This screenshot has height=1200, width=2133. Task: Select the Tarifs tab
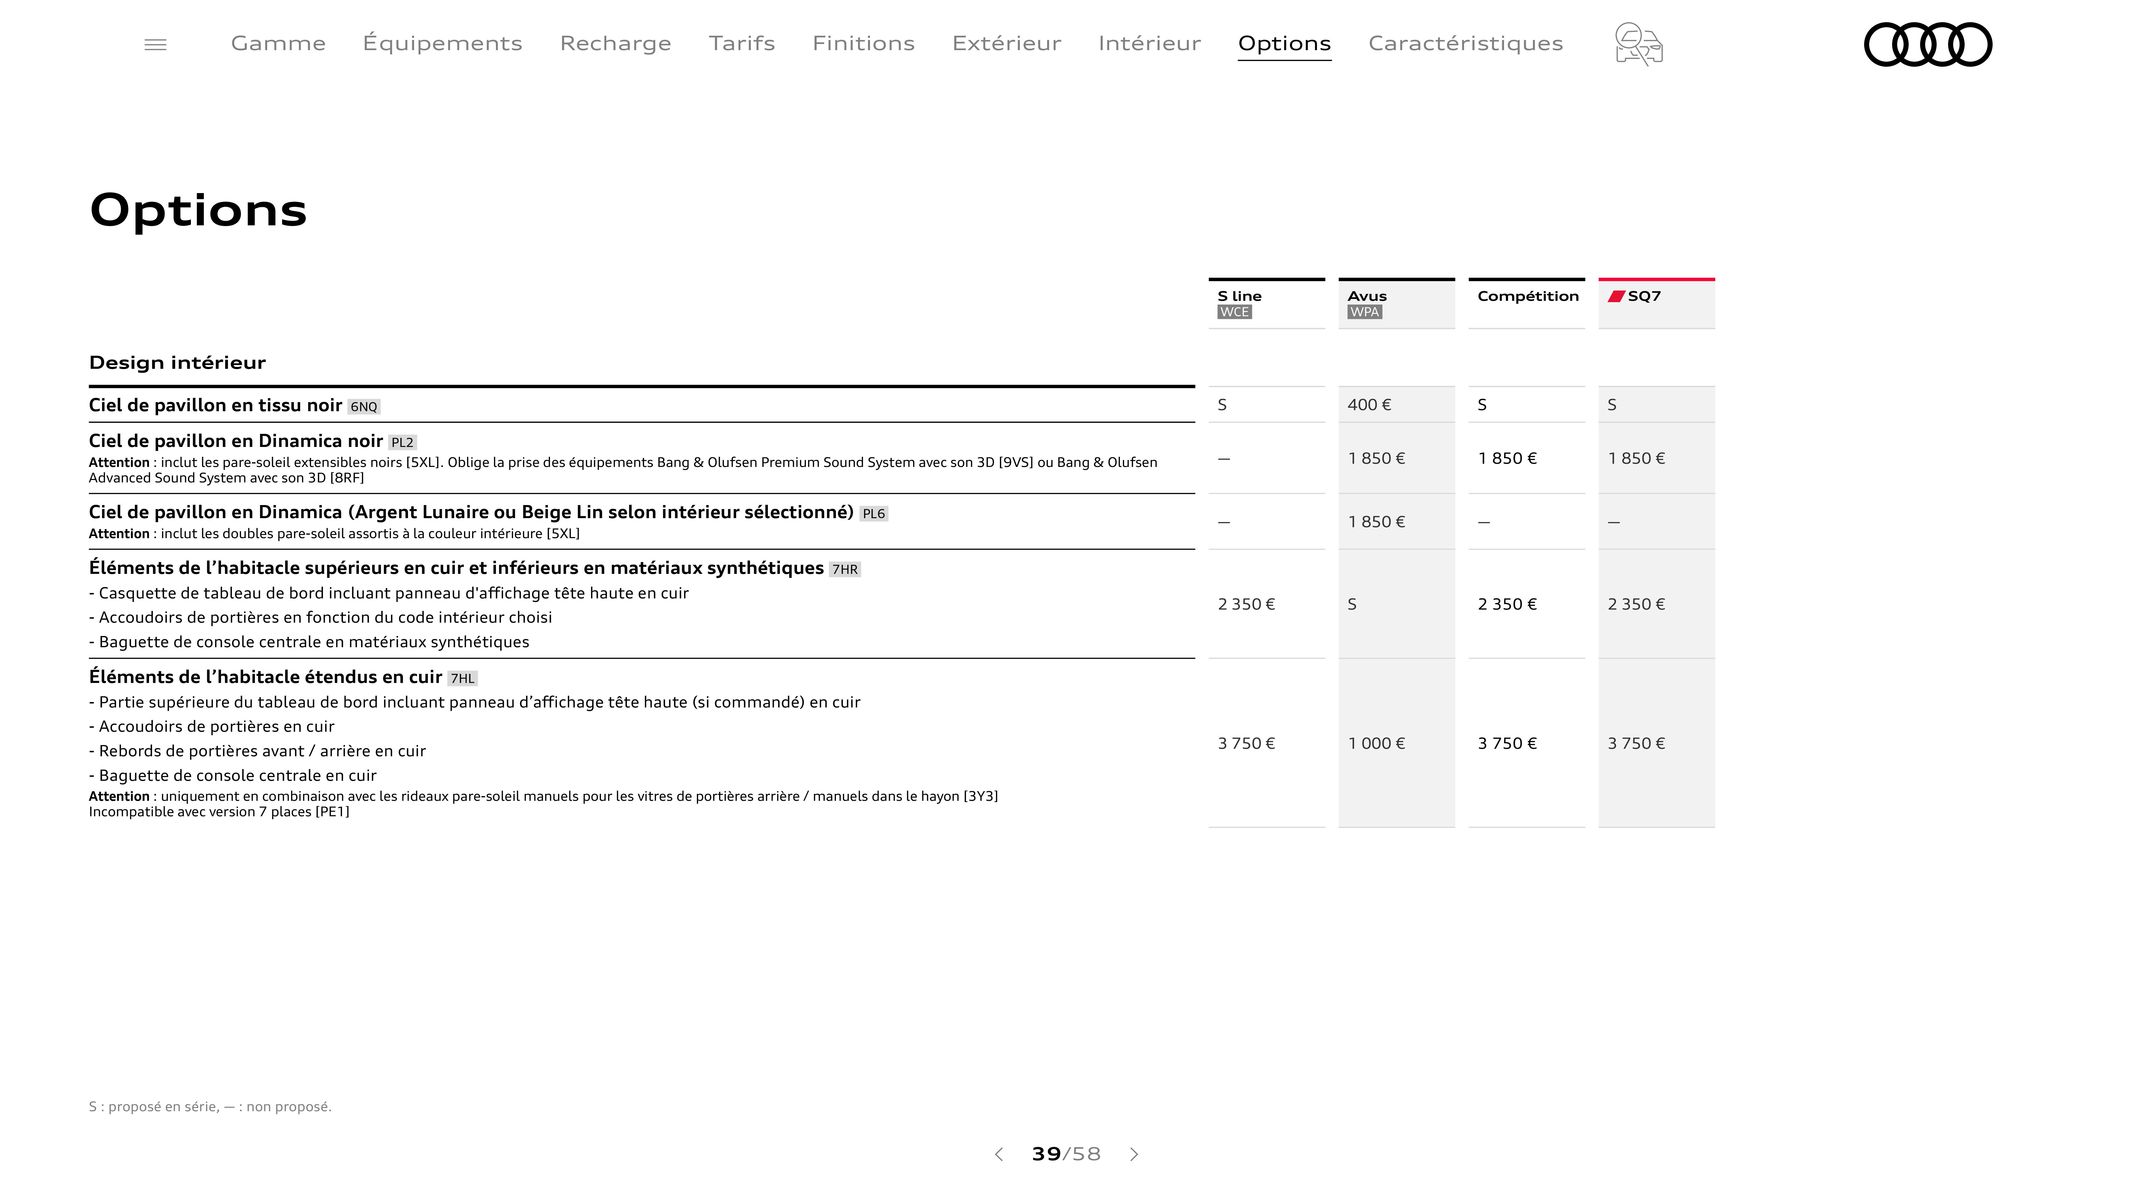pos(742,43)
